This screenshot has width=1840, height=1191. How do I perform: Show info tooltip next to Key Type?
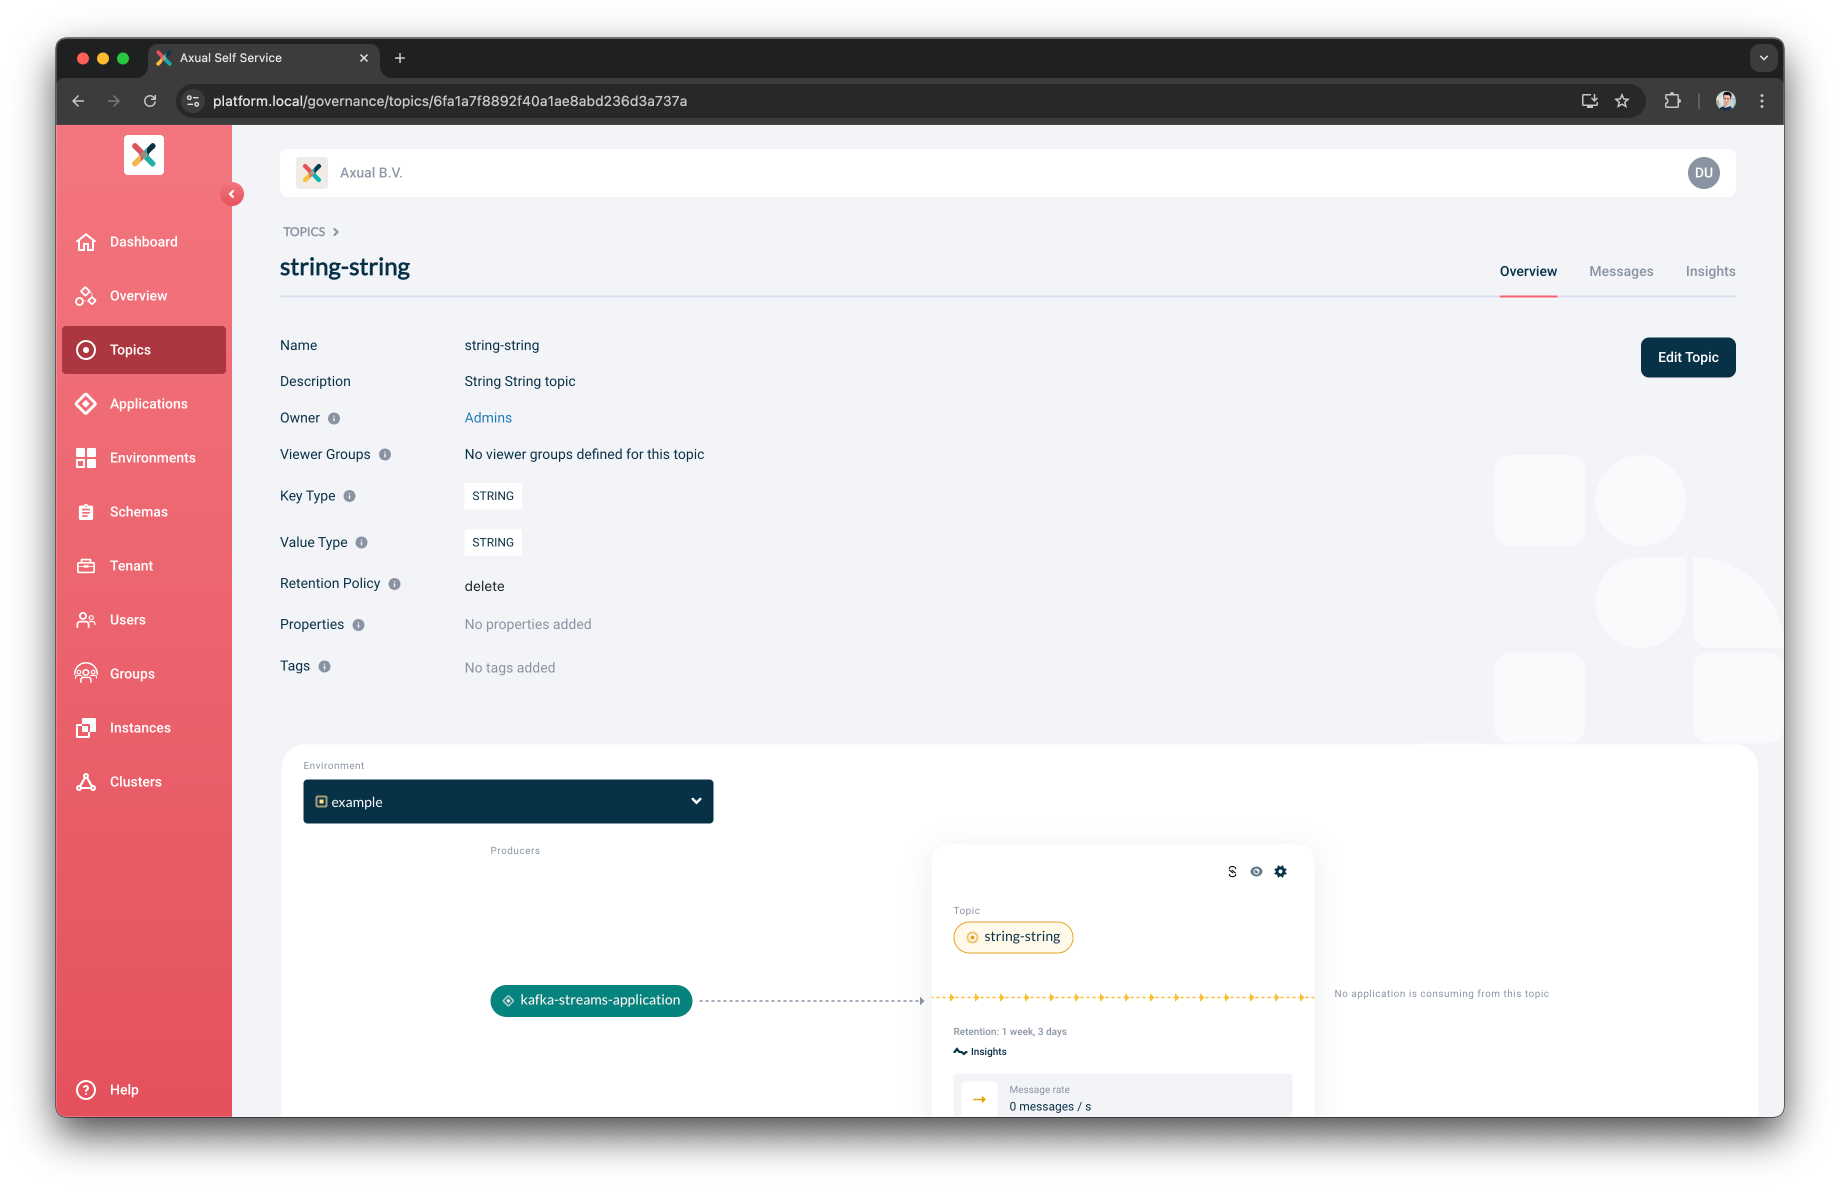coord(350,496)
